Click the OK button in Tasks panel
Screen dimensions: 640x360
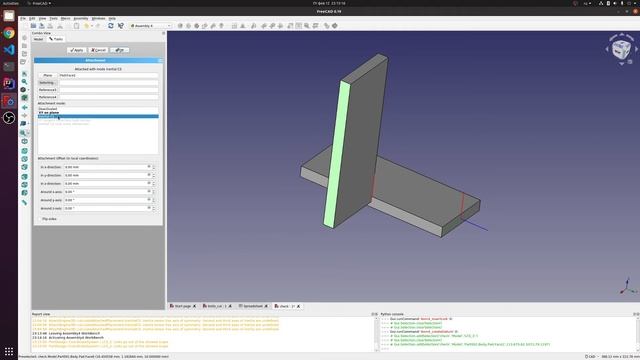coord(120,50)
